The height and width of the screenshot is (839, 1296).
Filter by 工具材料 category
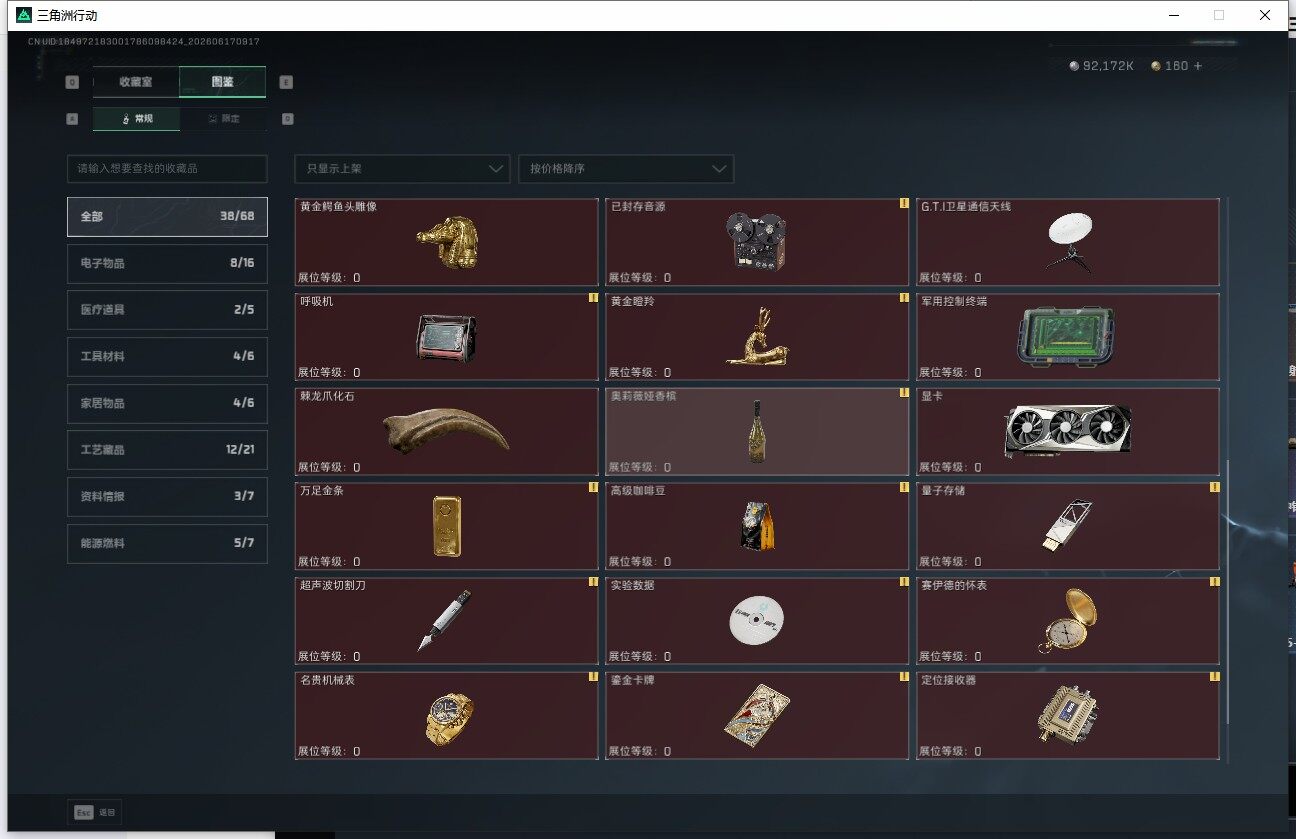(167, 356)
